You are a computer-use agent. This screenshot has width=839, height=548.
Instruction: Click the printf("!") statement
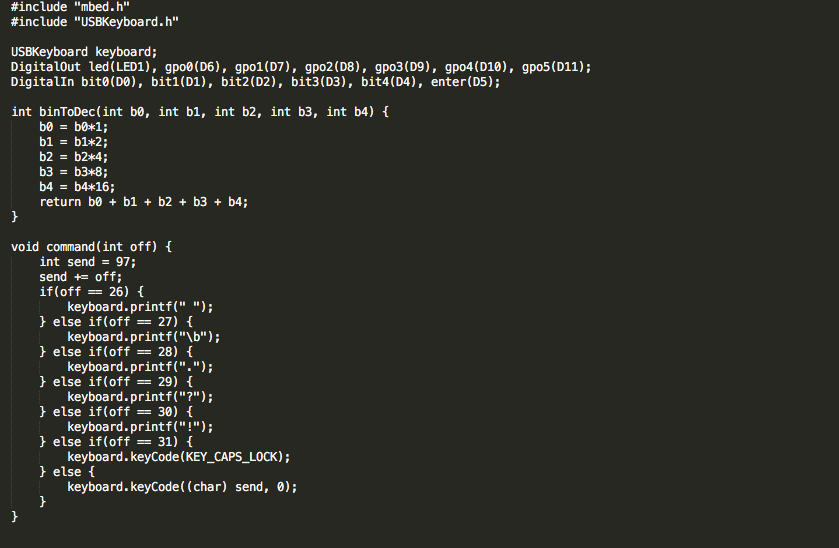point(140,427)
